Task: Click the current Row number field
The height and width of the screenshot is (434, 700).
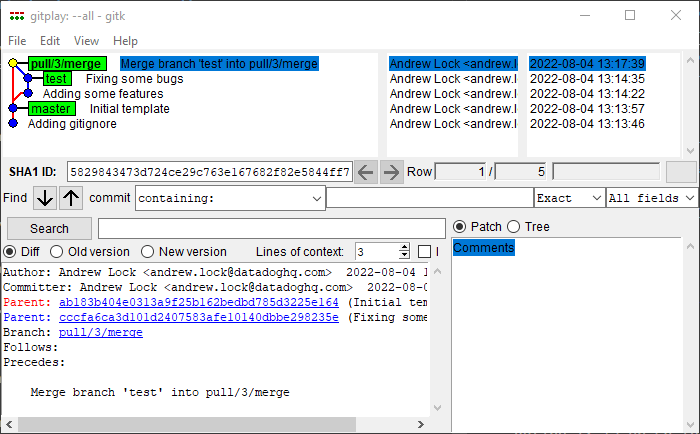Action: [460, 171]
